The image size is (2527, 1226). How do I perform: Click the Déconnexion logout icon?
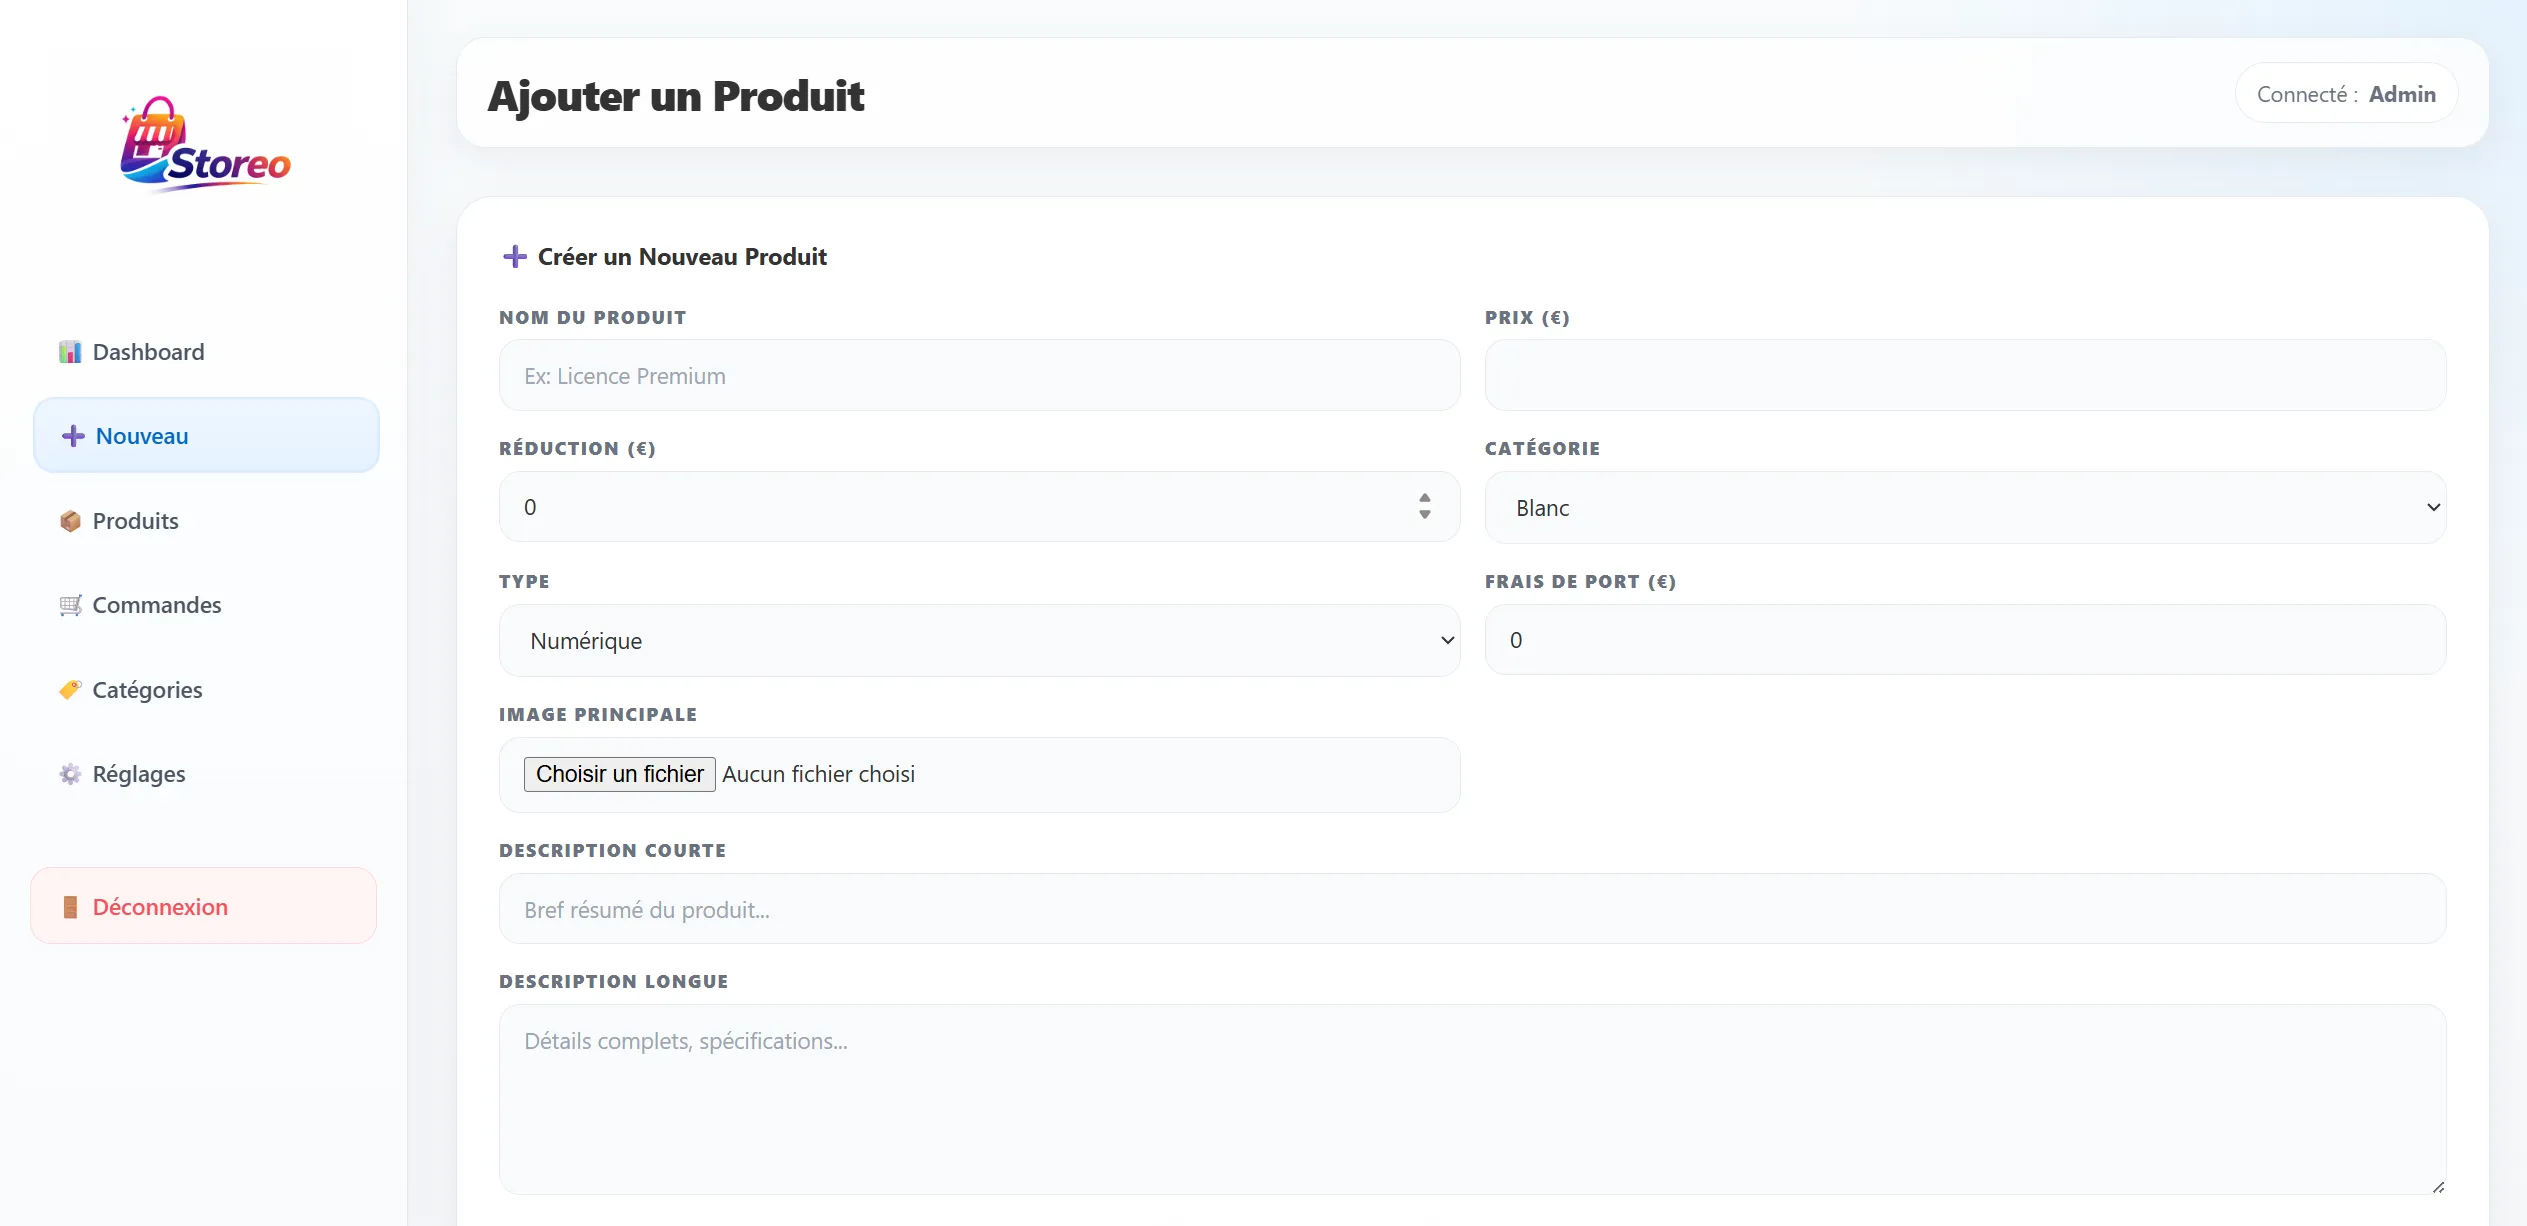69,906
